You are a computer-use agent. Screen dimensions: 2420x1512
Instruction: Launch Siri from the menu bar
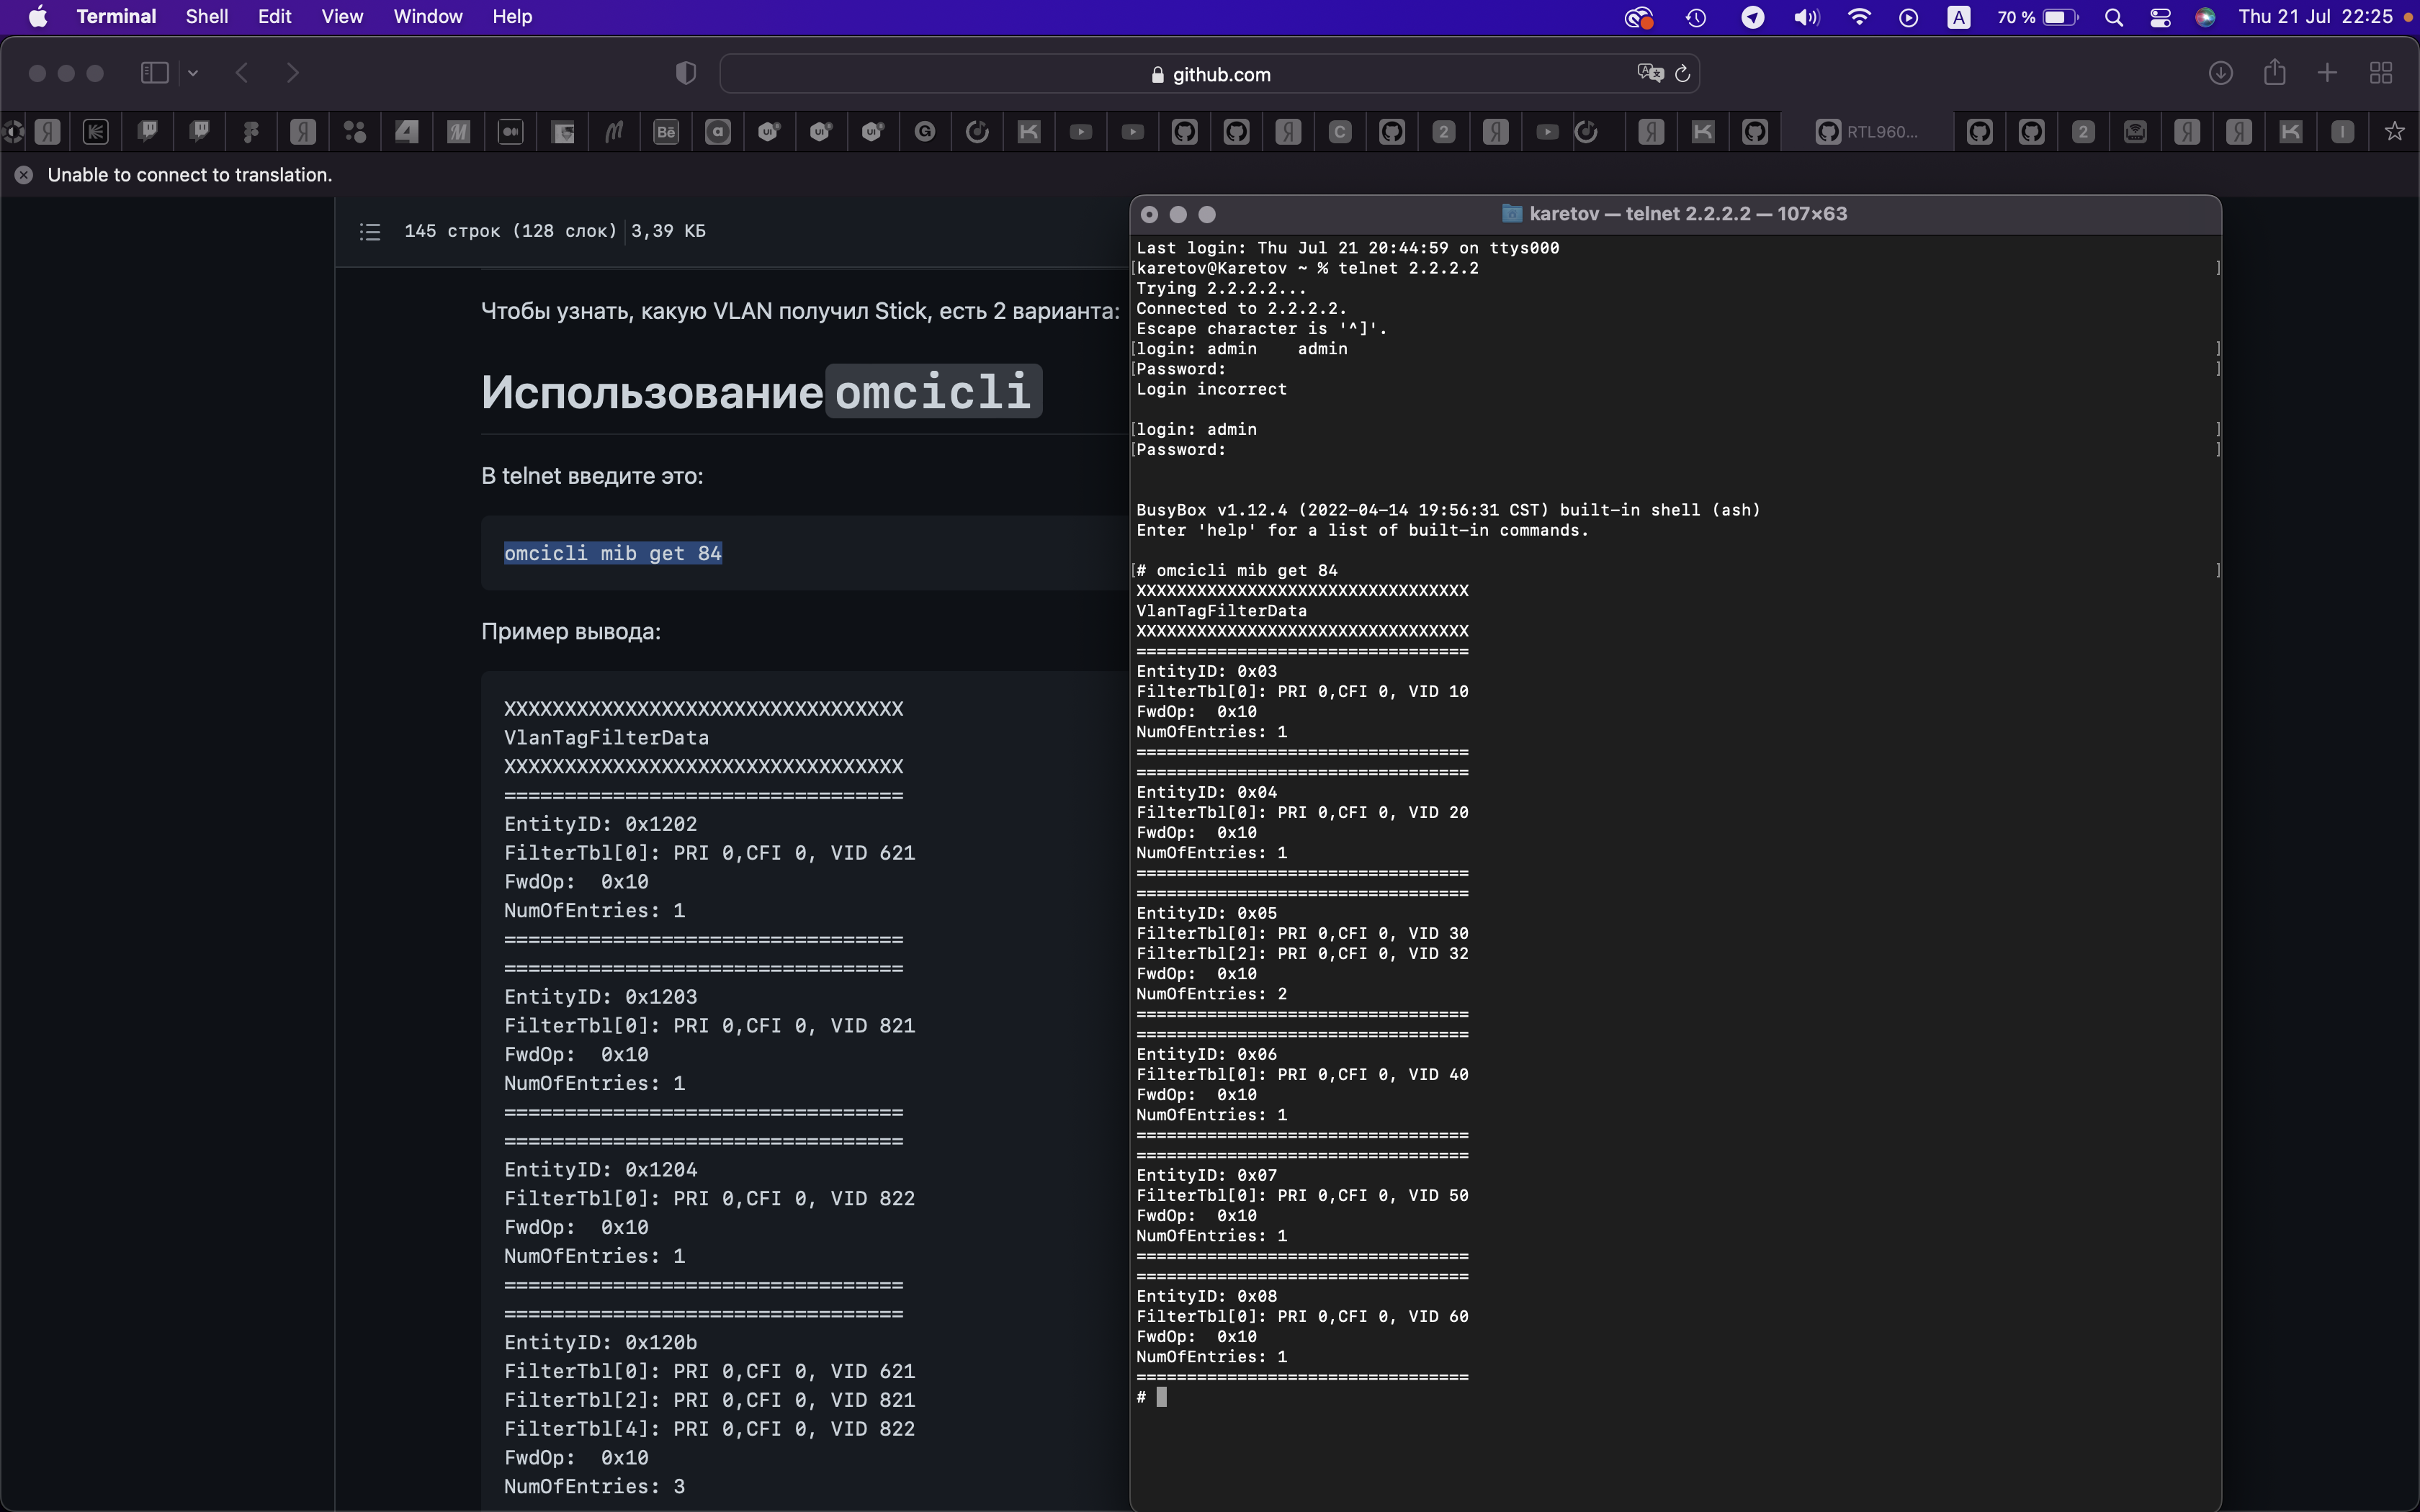(2205, 17)
